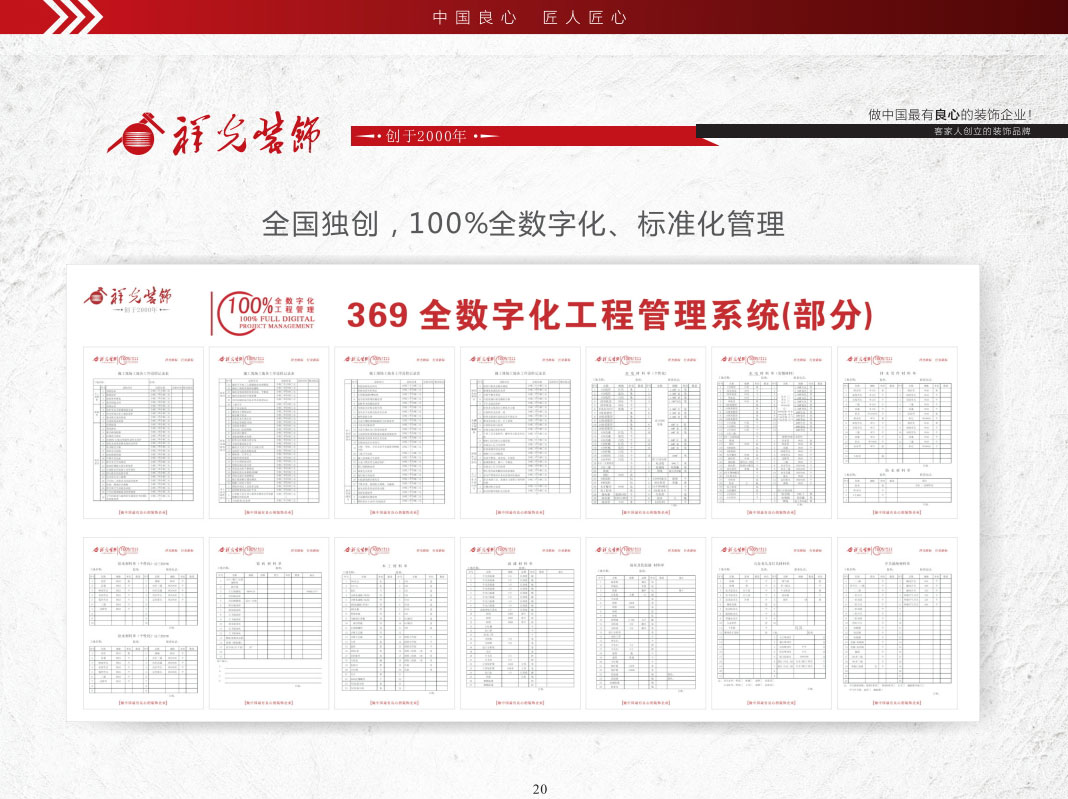The height and width of the screenshot is (799, 1068).
Task: Click the 中国良心 匠人匠心 banner text
Action: pos(529,17)
